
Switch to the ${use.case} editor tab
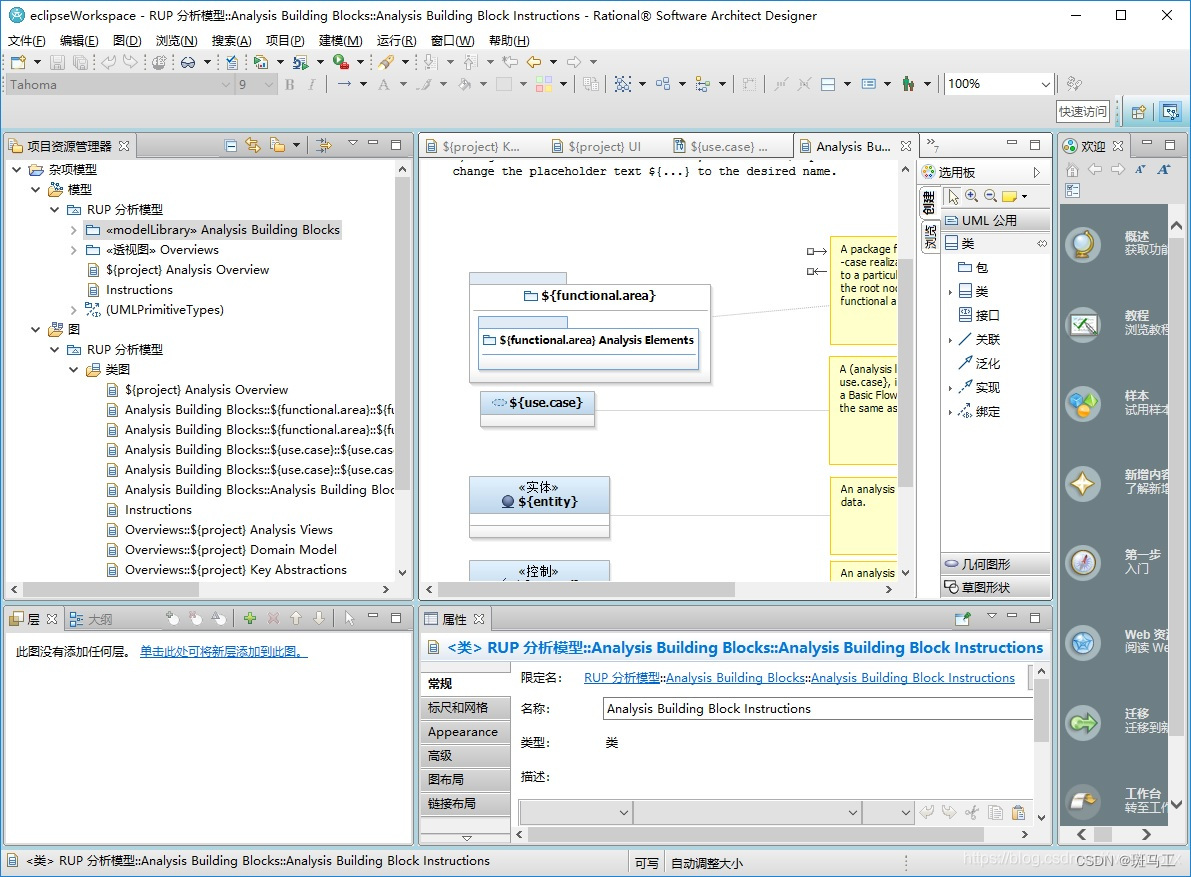[728, 147]
